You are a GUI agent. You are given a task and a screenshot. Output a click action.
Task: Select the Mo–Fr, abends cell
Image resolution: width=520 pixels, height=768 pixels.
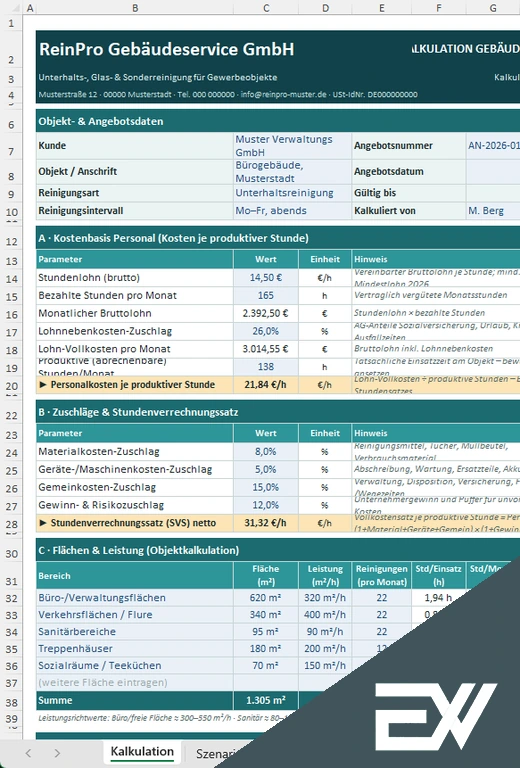[292, 211]
